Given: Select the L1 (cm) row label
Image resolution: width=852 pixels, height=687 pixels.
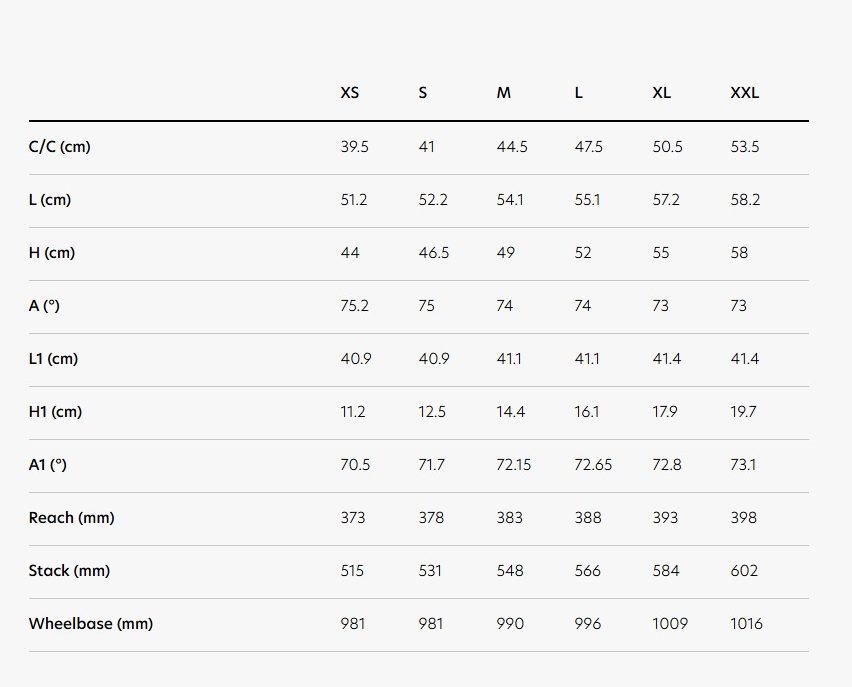Looking at the screenshot, I should pos(53,359).
